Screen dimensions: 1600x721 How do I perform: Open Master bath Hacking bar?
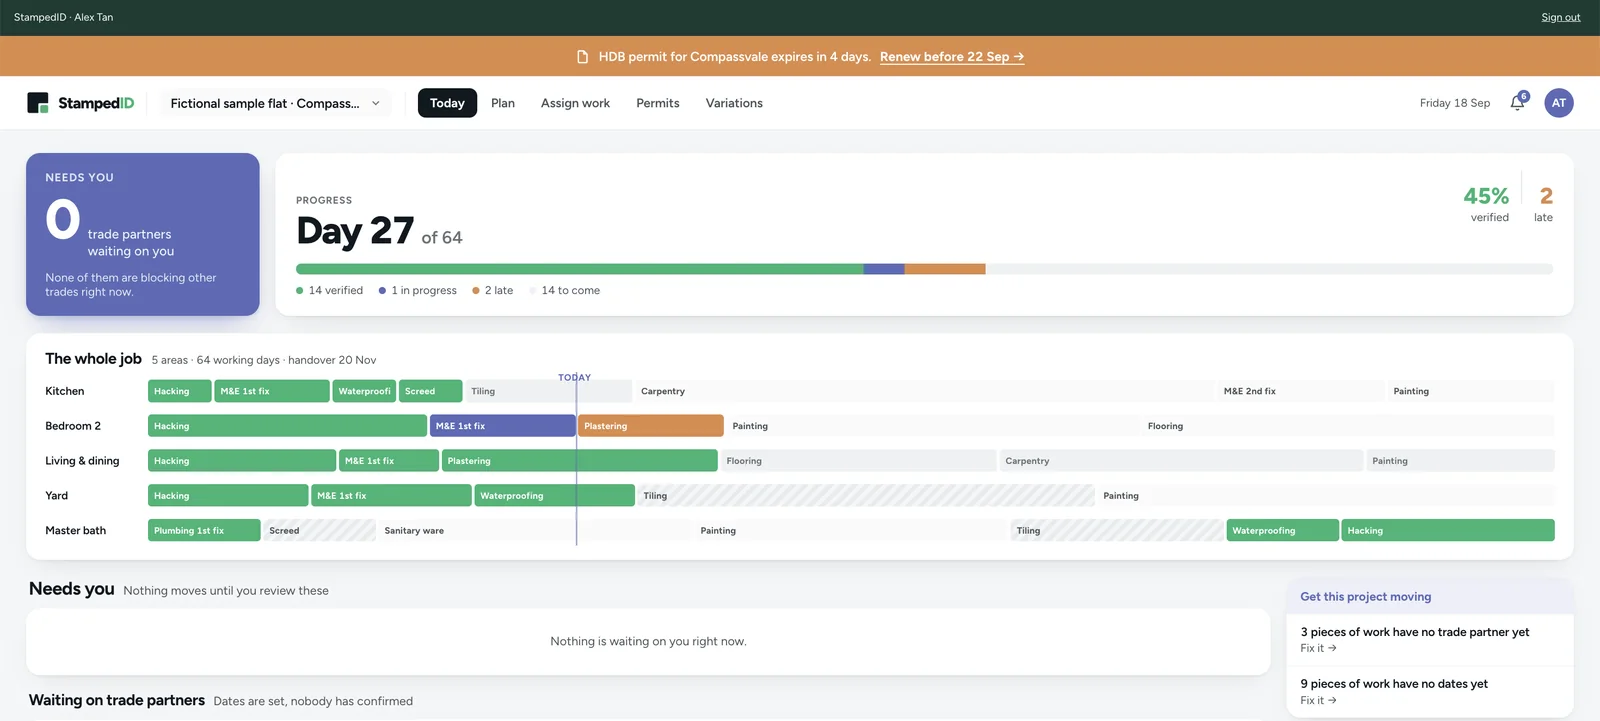tap(1448, 531)
